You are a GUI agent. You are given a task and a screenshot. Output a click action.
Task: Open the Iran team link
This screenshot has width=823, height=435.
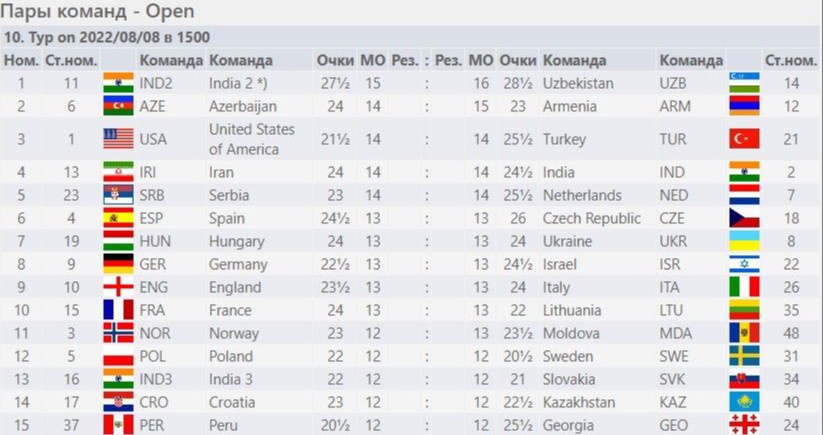(224, 172)
